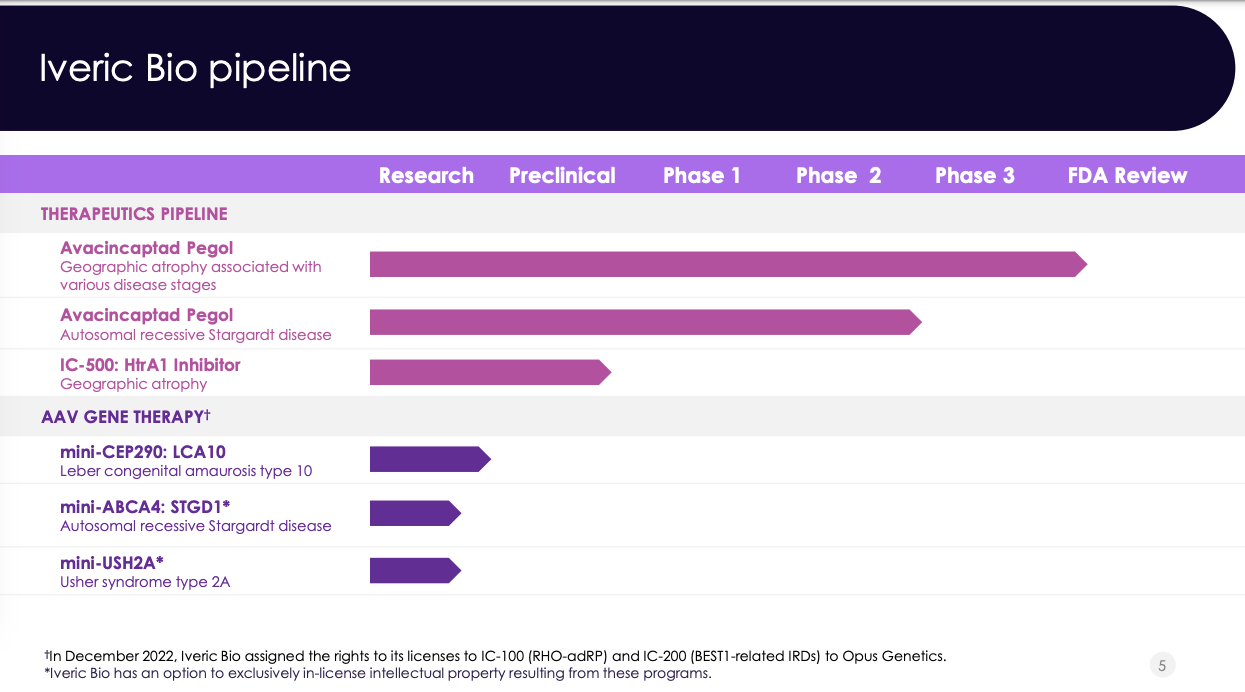Viewport: 1245px width, 692px height.
Task: Click the Research column heading
Action: pos(426,174)
